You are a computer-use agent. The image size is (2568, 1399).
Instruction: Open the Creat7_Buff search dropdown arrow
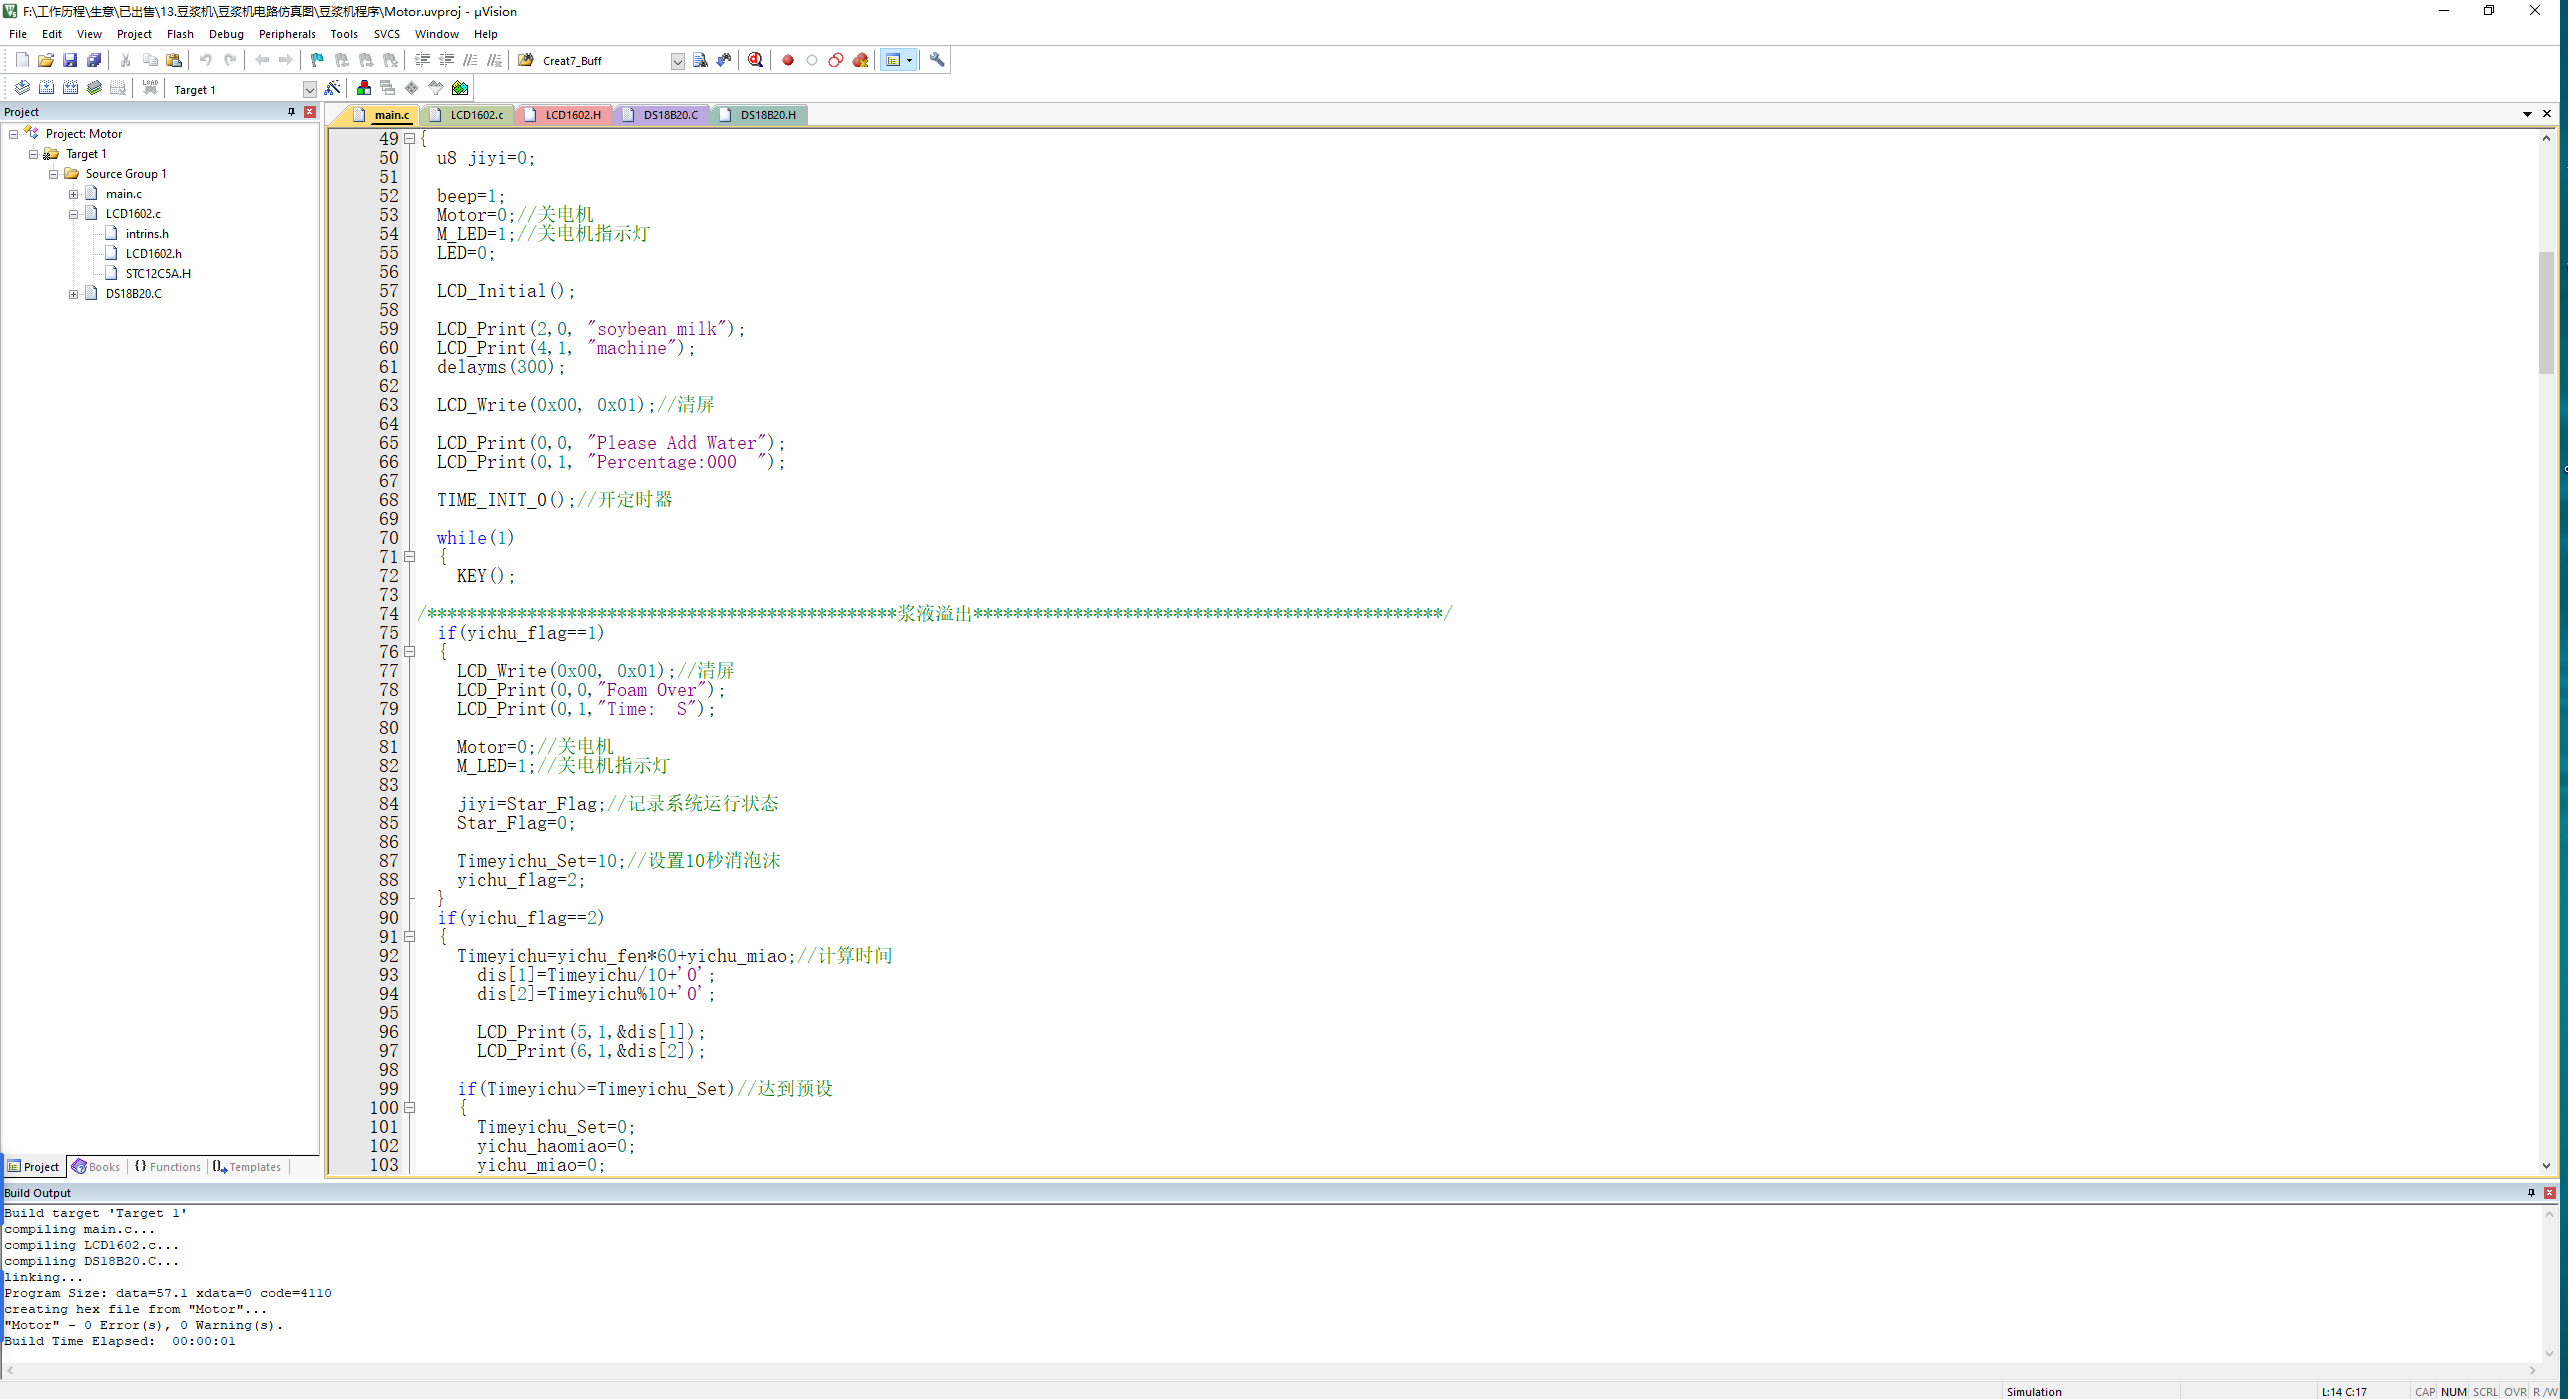pyautogui.click(x=677, y=61)
